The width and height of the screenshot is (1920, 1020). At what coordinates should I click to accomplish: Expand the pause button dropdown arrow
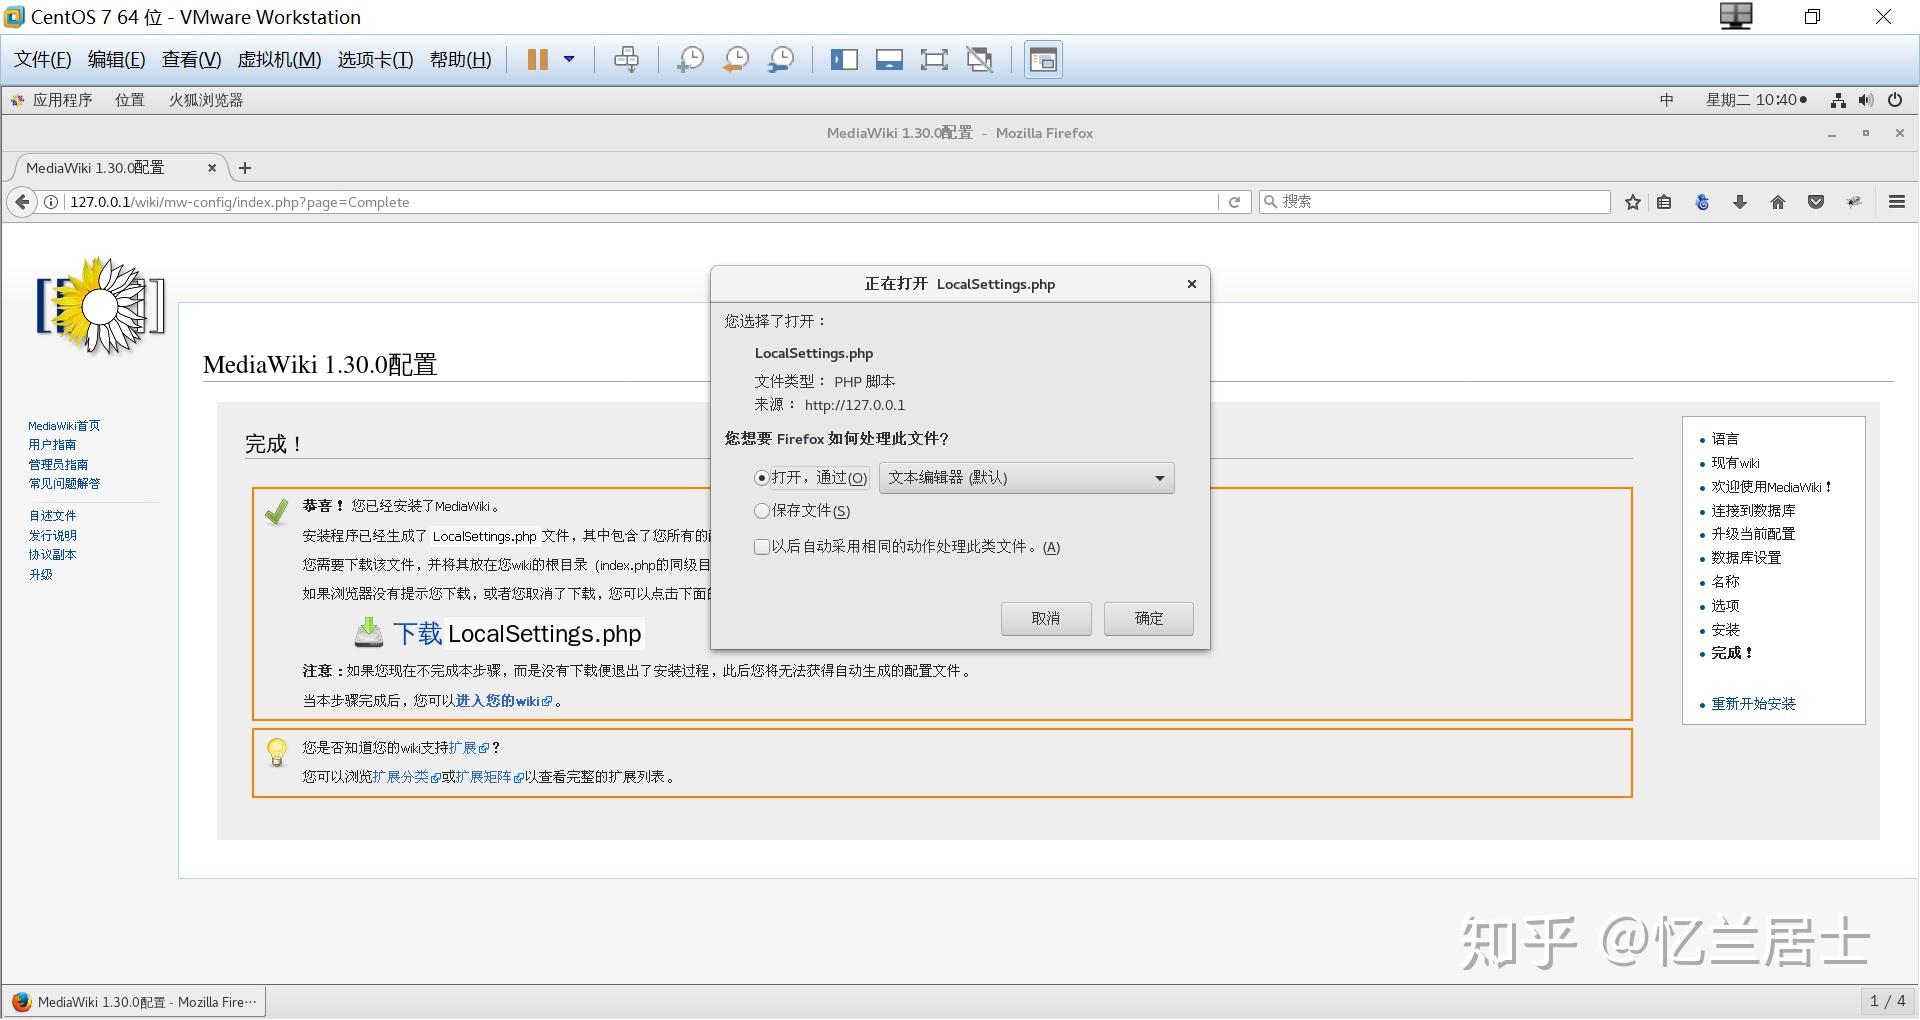[570, 59]
